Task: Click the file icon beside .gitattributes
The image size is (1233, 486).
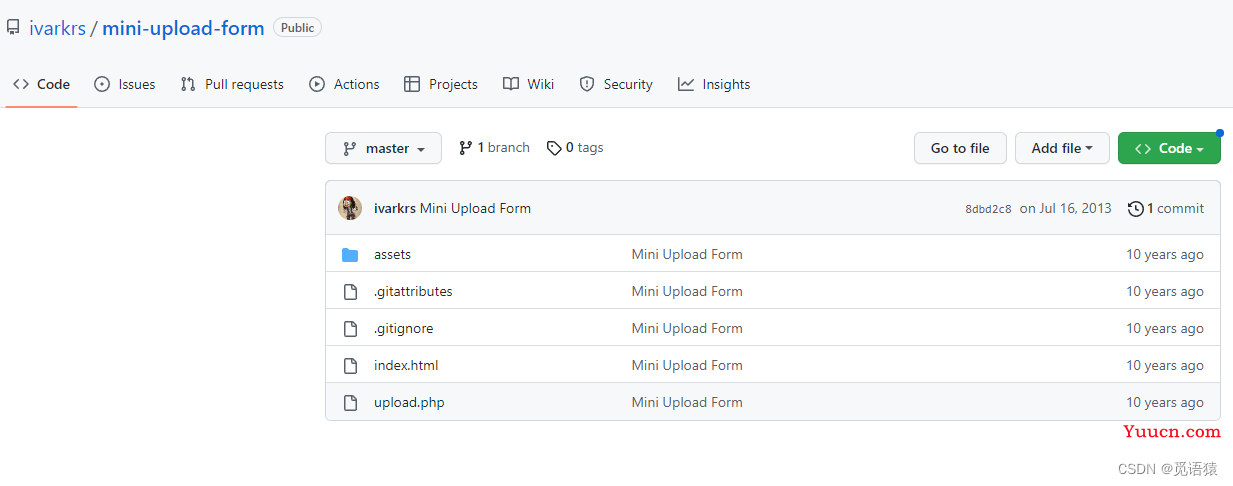Action: point(350,292)
